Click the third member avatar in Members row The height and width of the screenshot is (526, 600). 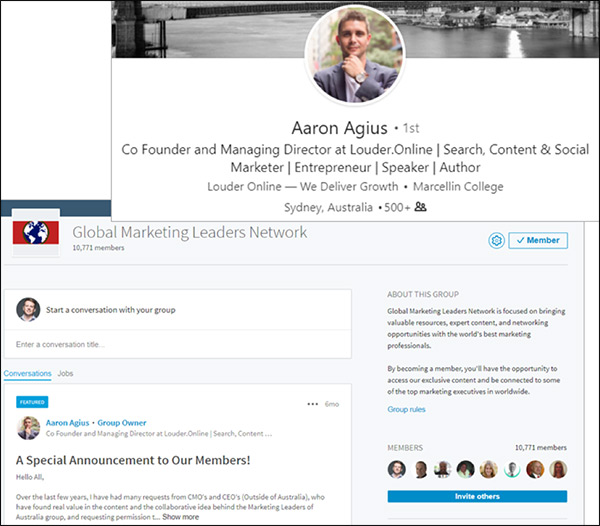click(x=443, y=469)
